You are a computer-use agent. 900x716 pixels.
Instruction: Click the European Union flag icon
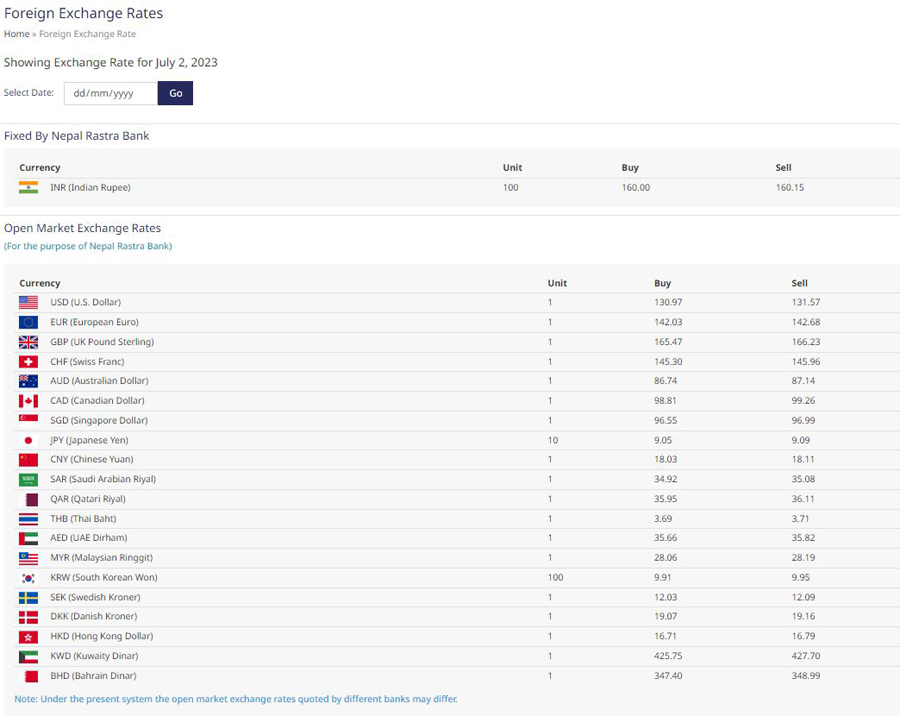[28, 322]
